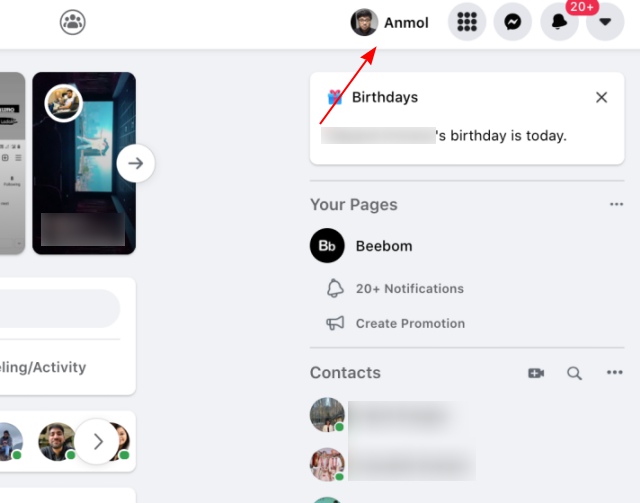Click the Birthdays gift icon
This screenshot has height=503, width=640.
point(335,97)
